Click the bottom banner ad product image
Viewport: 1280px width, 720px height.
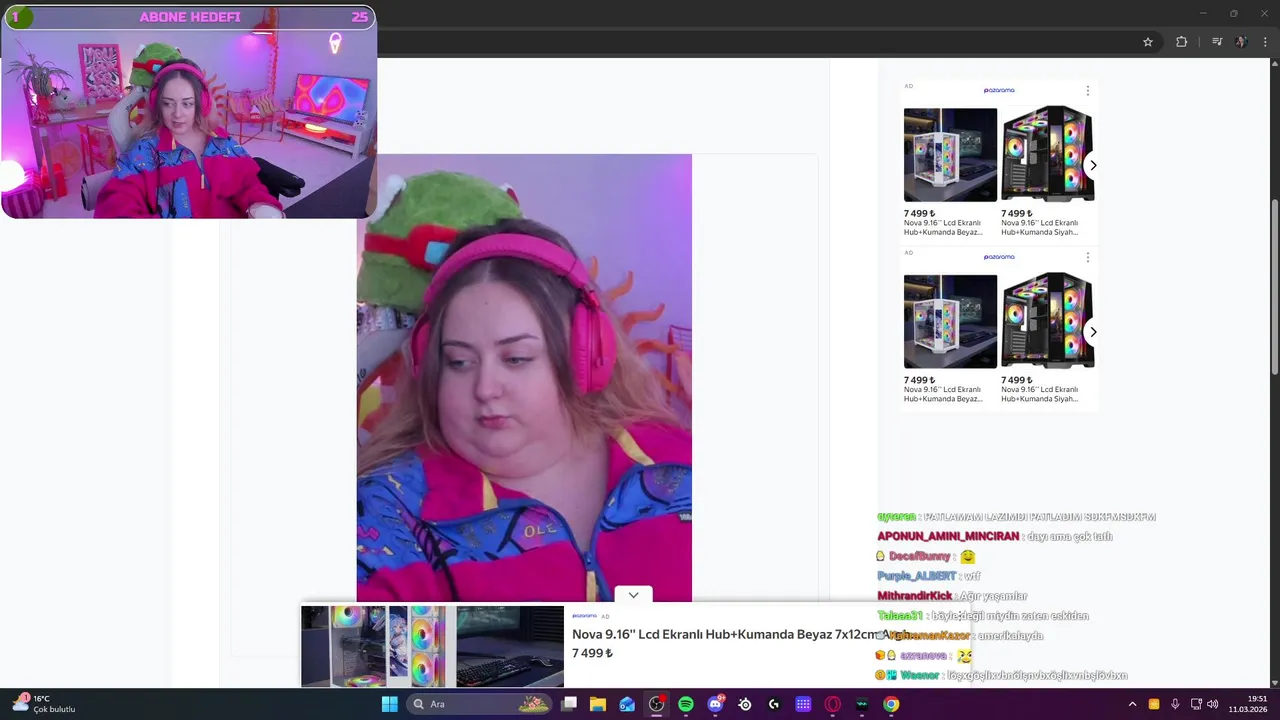pyautogui.click(x=432, y=646)
